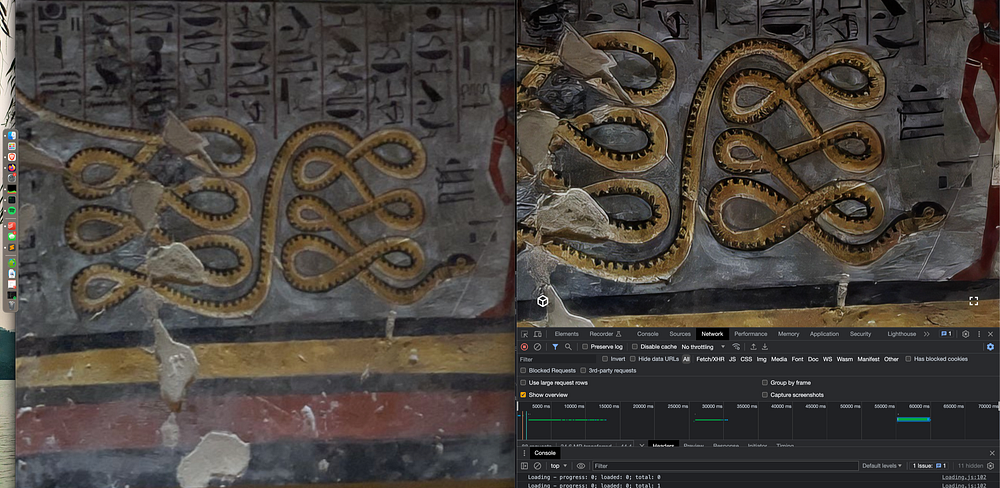Enable Group by frame checkbox

tap(765, 383)
